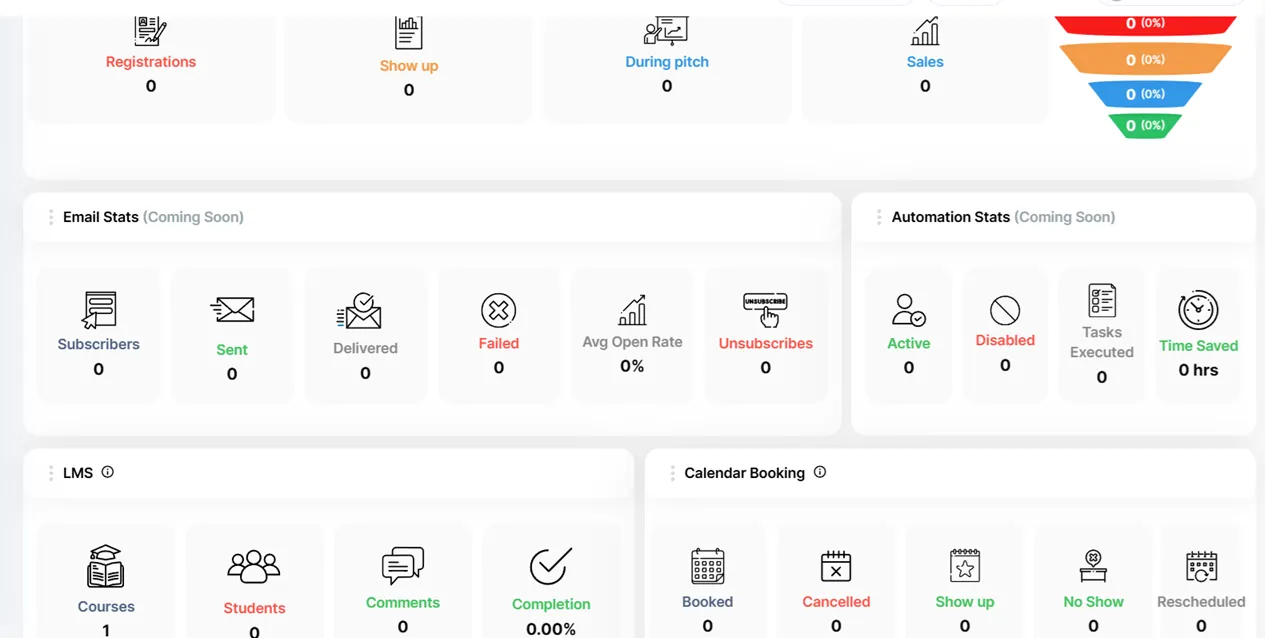The height and width of the screenshot is (638, 1265).
Task: Select the Registrations stat label
Action: point(151,62)
